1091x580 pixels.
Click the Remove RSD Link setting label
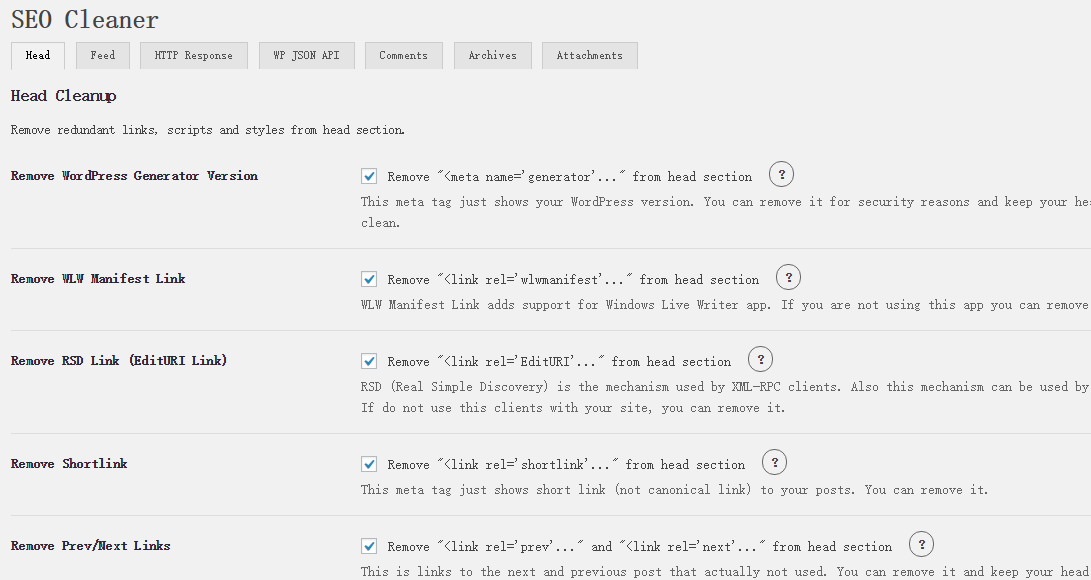pos(119,361)
